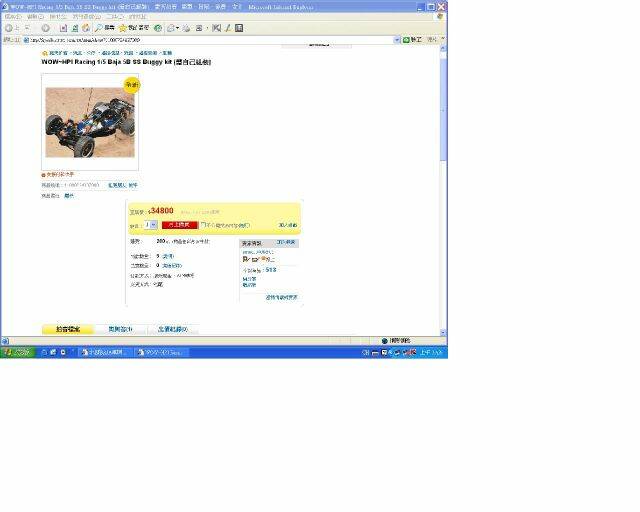
Task: Open the Favorites menu in the menu bar
Action: [x=87, y=17]
